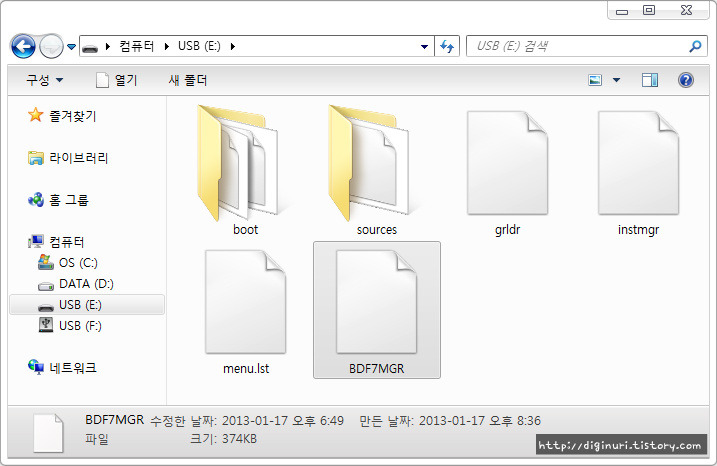This screenshot has height=466, width=717.
Task: Click the grldr file name label
Action: click(508, 230)
